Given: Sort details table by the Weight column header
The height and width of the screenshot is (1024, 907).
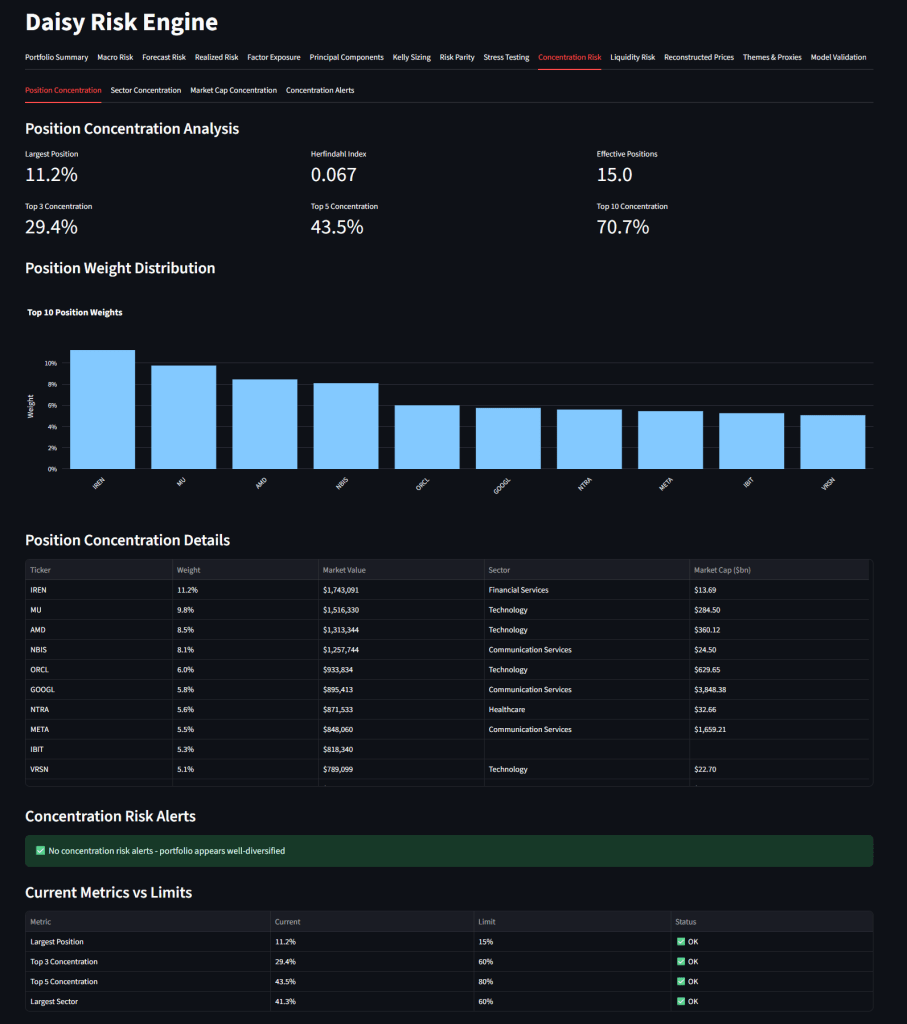Looking at the screenshot, I should click(188, 570).
